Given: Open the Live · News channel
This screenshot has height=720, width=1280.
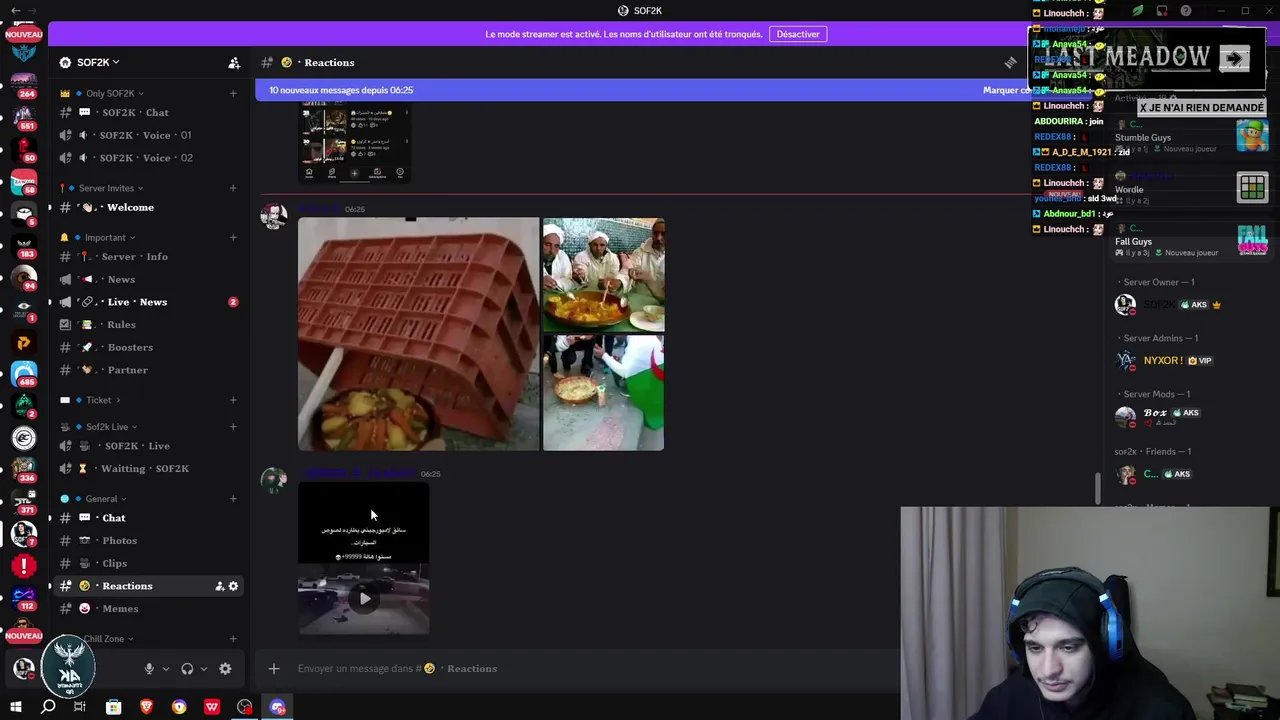Looking at the screenshot, I should click(149, 302).
